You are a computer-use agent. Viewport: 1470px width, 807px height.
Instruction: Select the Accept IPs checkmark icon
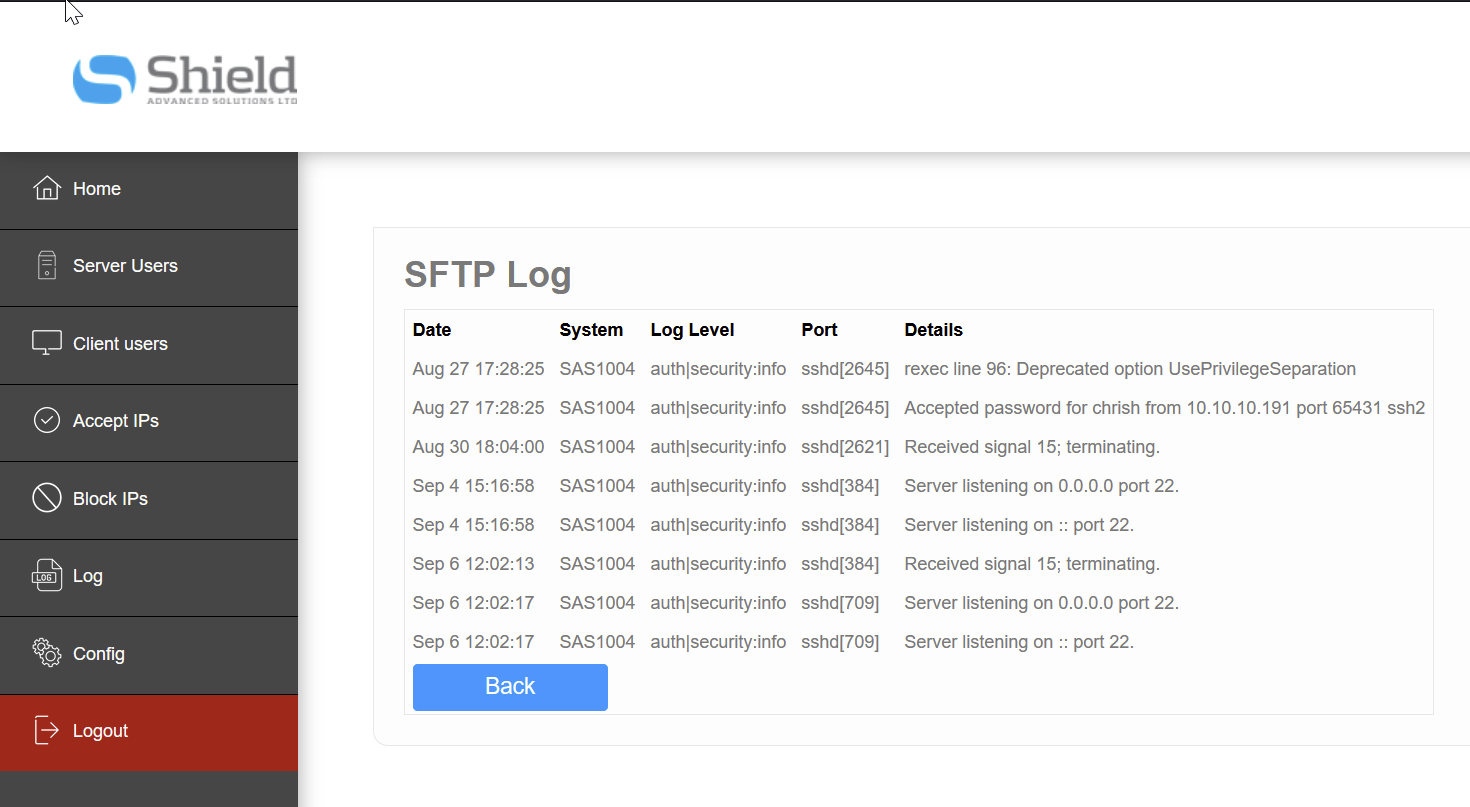coord(47,420)
